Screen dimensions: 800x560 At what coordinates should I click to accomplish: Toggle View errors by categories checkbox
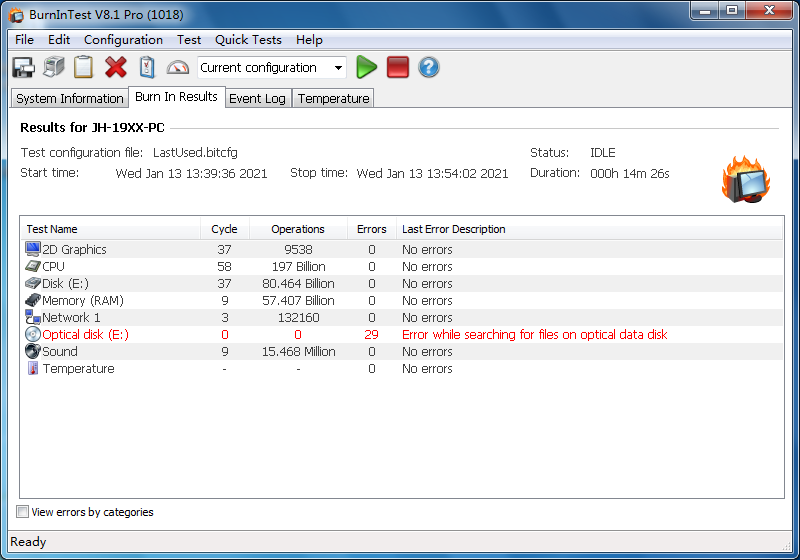point(22,512)
